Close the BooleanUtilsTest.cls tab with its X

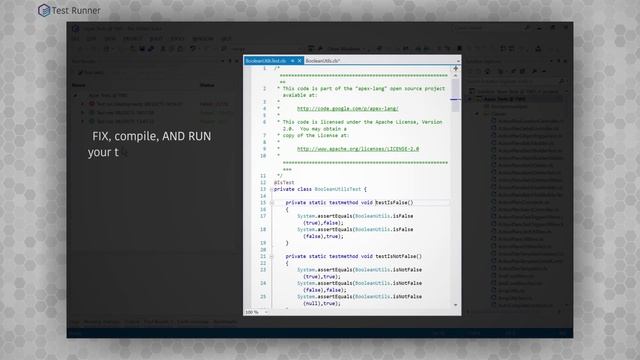[299, 61]
